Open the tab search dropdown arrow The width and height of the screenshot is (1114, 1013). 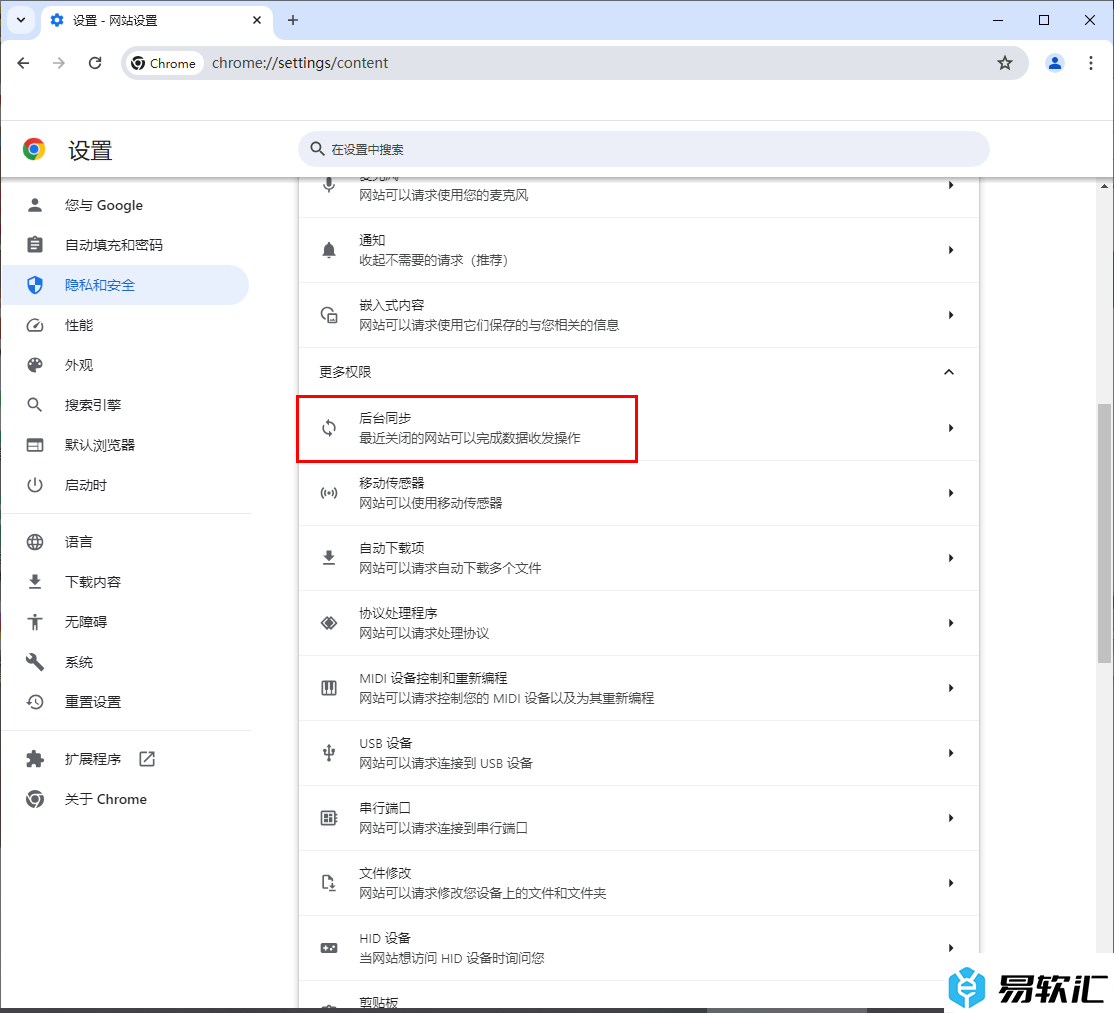click(x=21, y=20)
